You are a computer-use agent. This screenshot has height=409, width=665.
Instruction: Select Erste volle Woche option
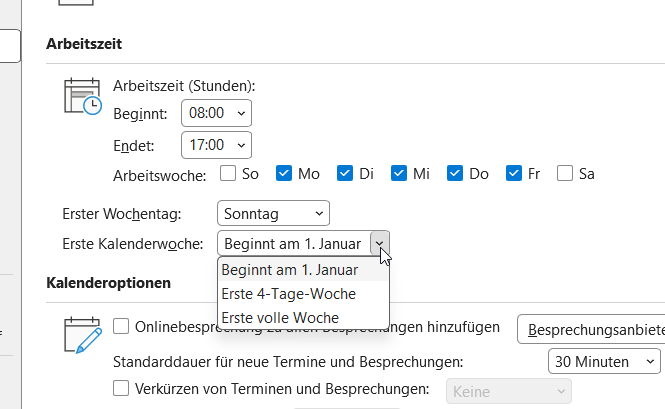coord(303,317)
